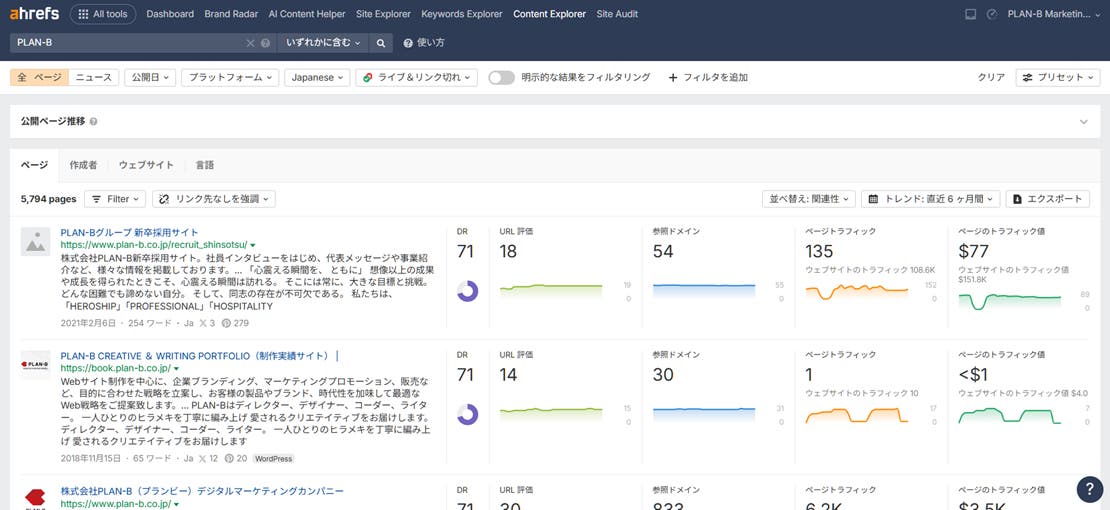Open the 公開日 dropdown filter

[x=150, y=77]
